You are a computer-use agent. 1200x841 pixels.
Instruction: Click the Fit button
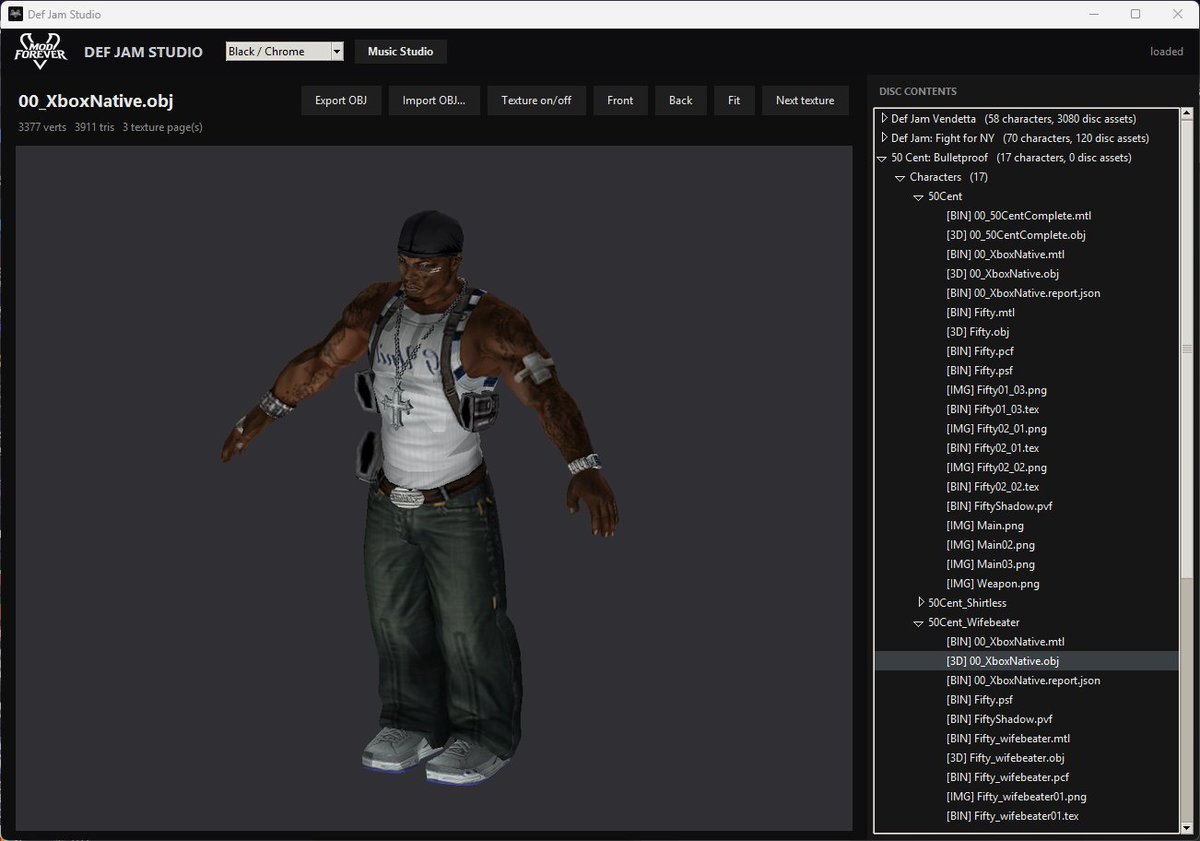[x=734, y=100]
